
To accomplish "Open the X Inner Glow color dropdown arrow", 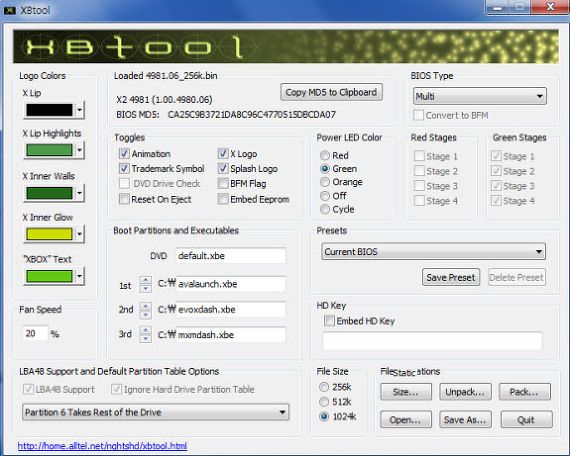I will click(79, 234).
